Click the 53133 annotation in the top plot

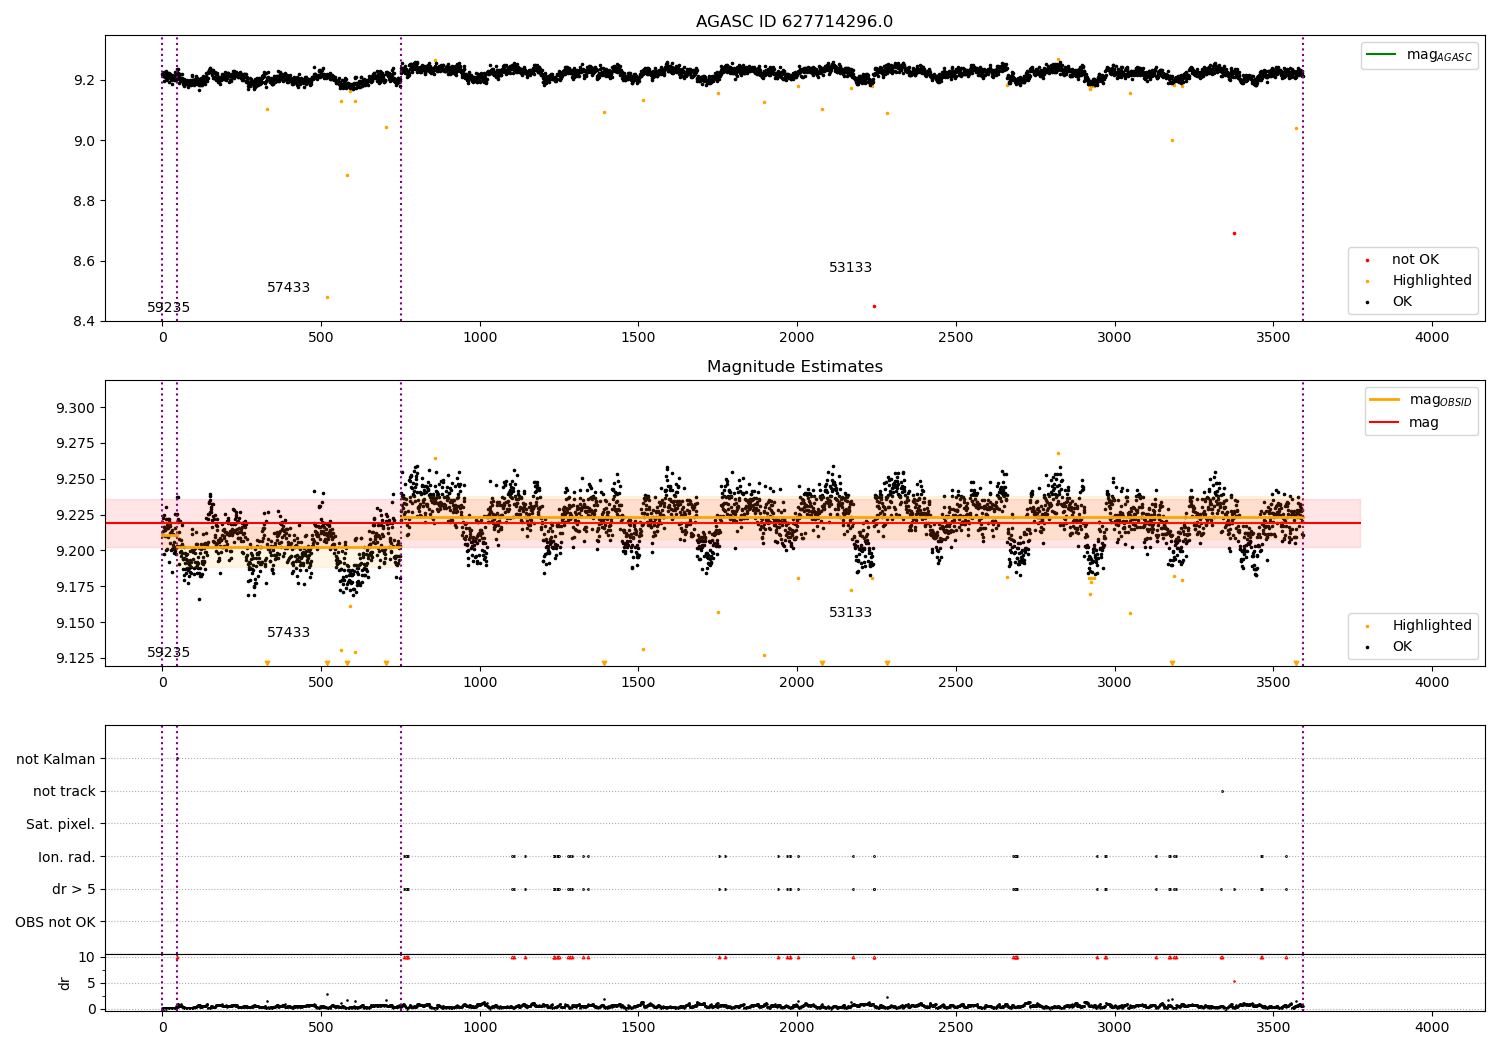click(850, 268)
